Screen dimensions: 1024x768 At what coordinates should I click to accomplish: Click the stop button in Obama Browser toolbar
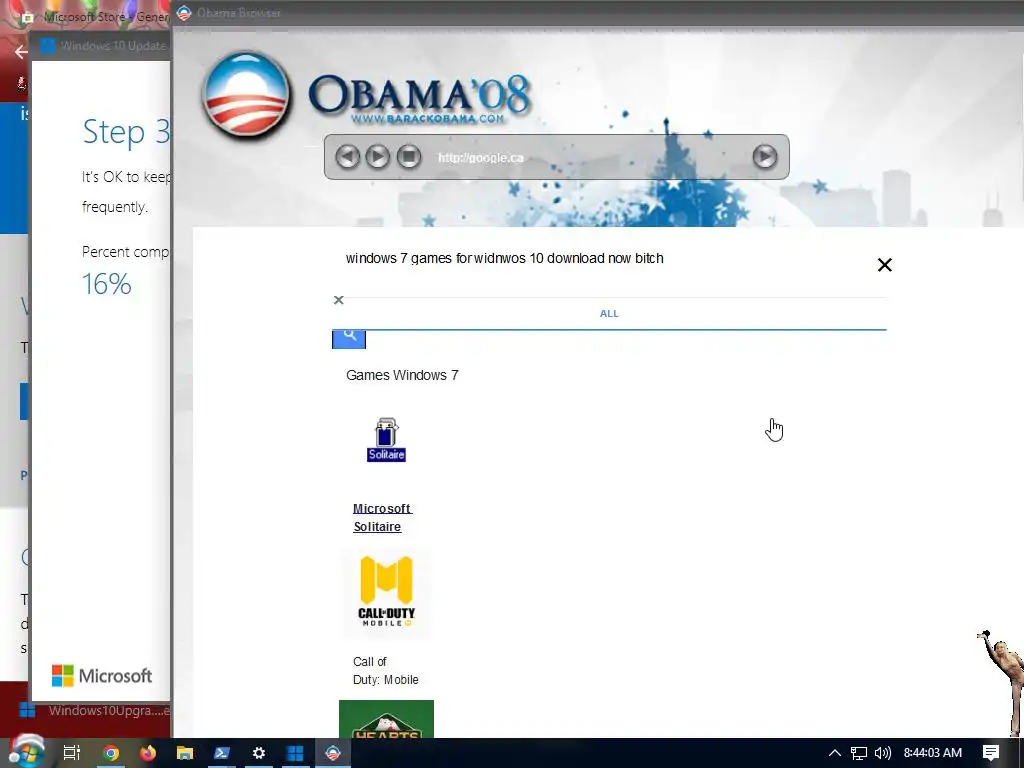[409, 157]
